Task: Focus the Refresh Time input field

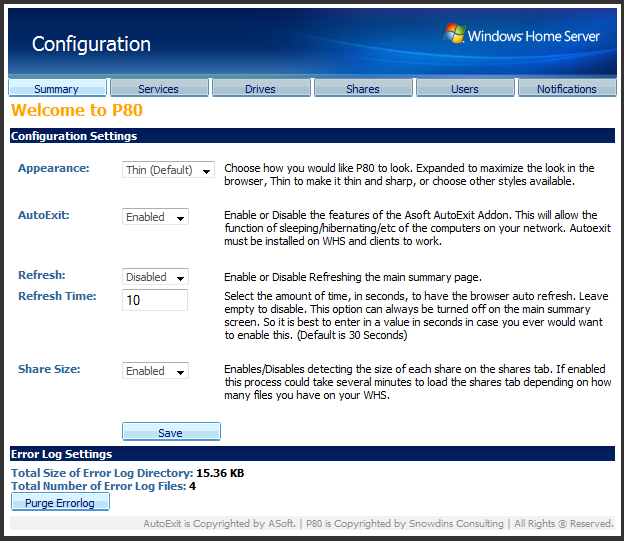Action: 155,300
